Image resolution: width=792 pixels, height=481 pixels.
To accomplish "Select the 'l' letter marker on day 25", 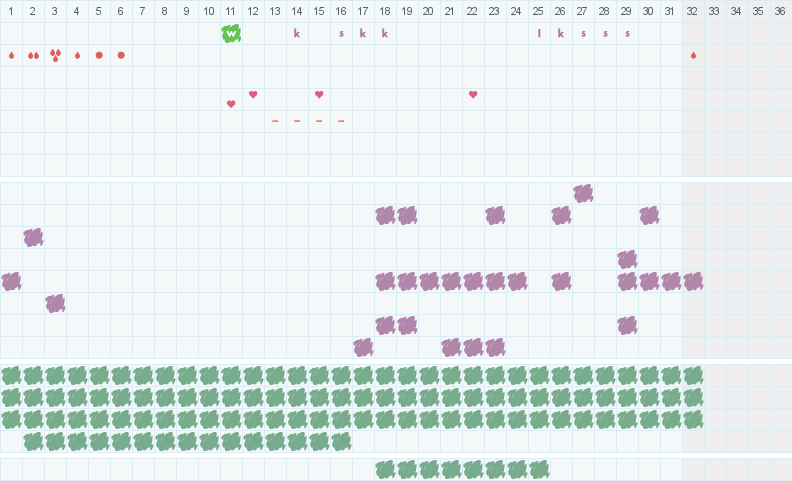I will pos(539,33).
